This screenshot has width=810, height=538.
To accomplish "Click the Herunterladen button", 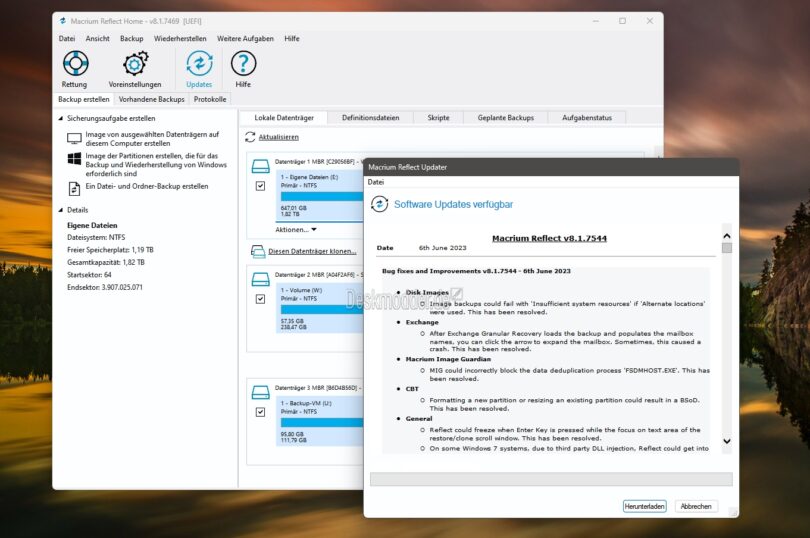I will (x=644, y=506).
